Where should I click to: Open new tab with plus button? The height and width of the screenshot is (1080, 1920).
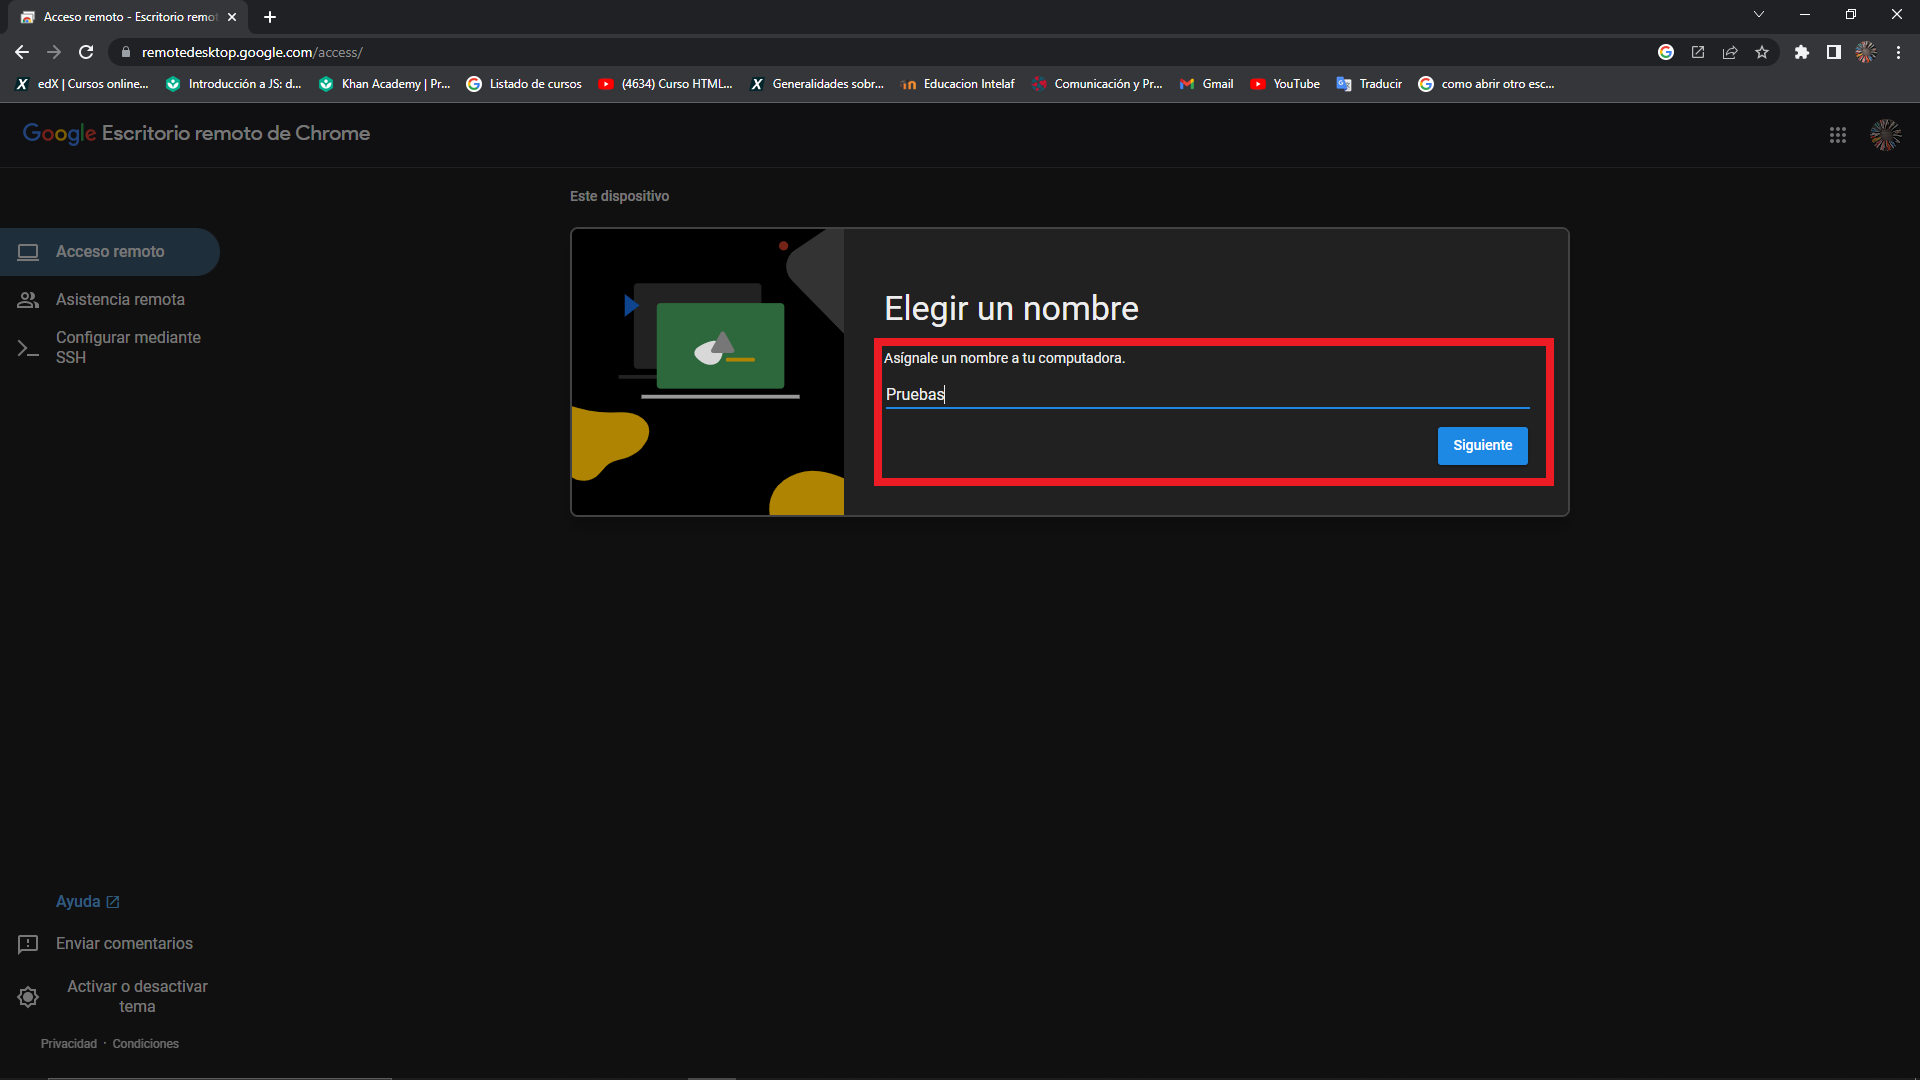(270, 17)
